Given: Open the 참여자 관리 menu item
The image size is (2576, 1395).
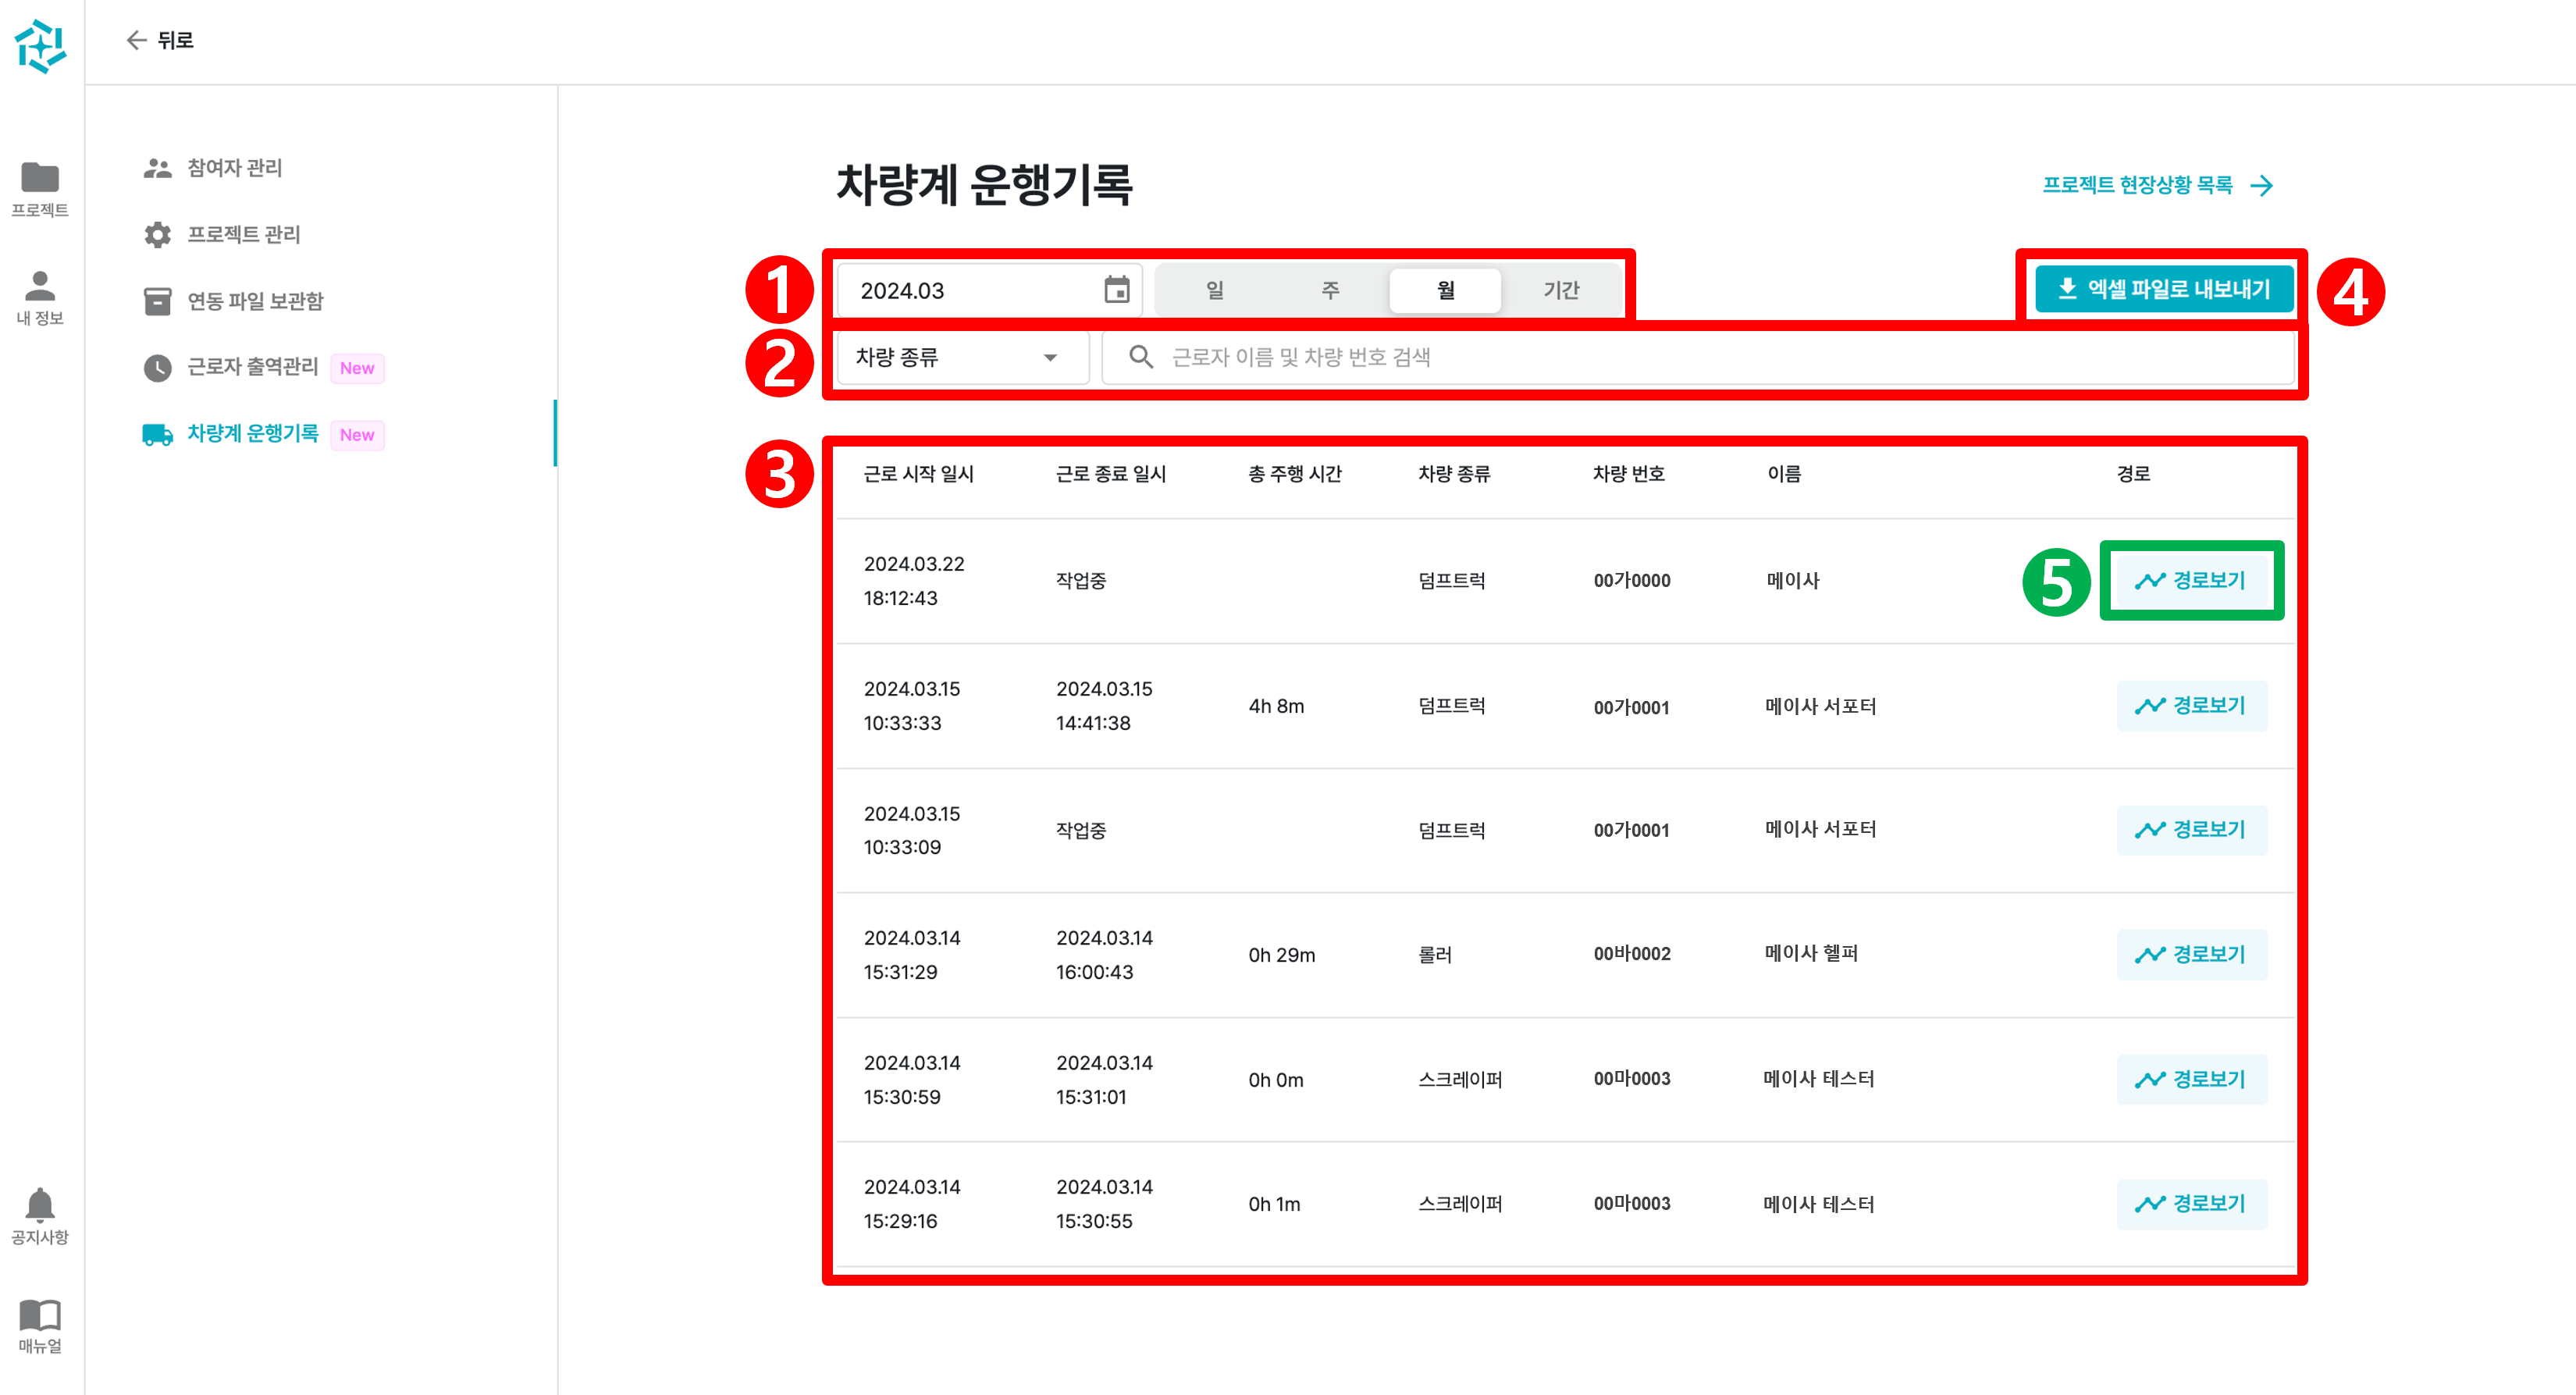Looking at the screenshot, I should tap(236, 167).
